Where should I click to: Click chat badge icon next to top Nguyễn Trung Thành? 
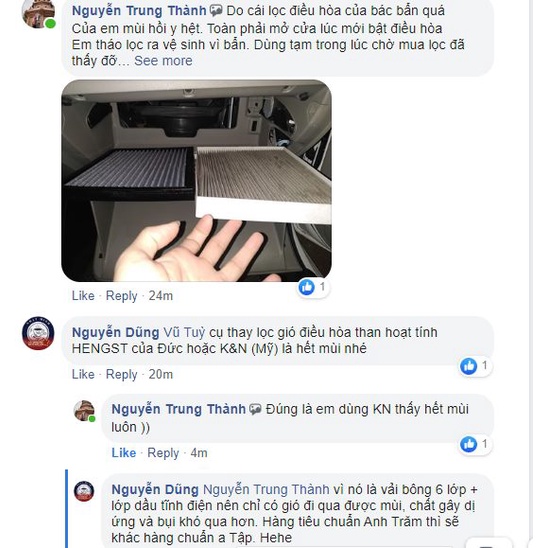(216, 11)
